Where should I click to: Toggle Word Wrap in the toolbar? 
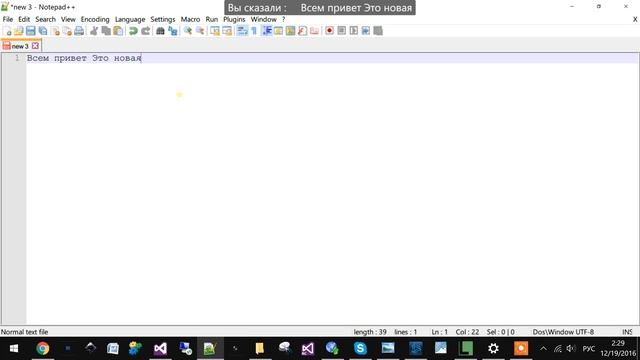[242, 31]
